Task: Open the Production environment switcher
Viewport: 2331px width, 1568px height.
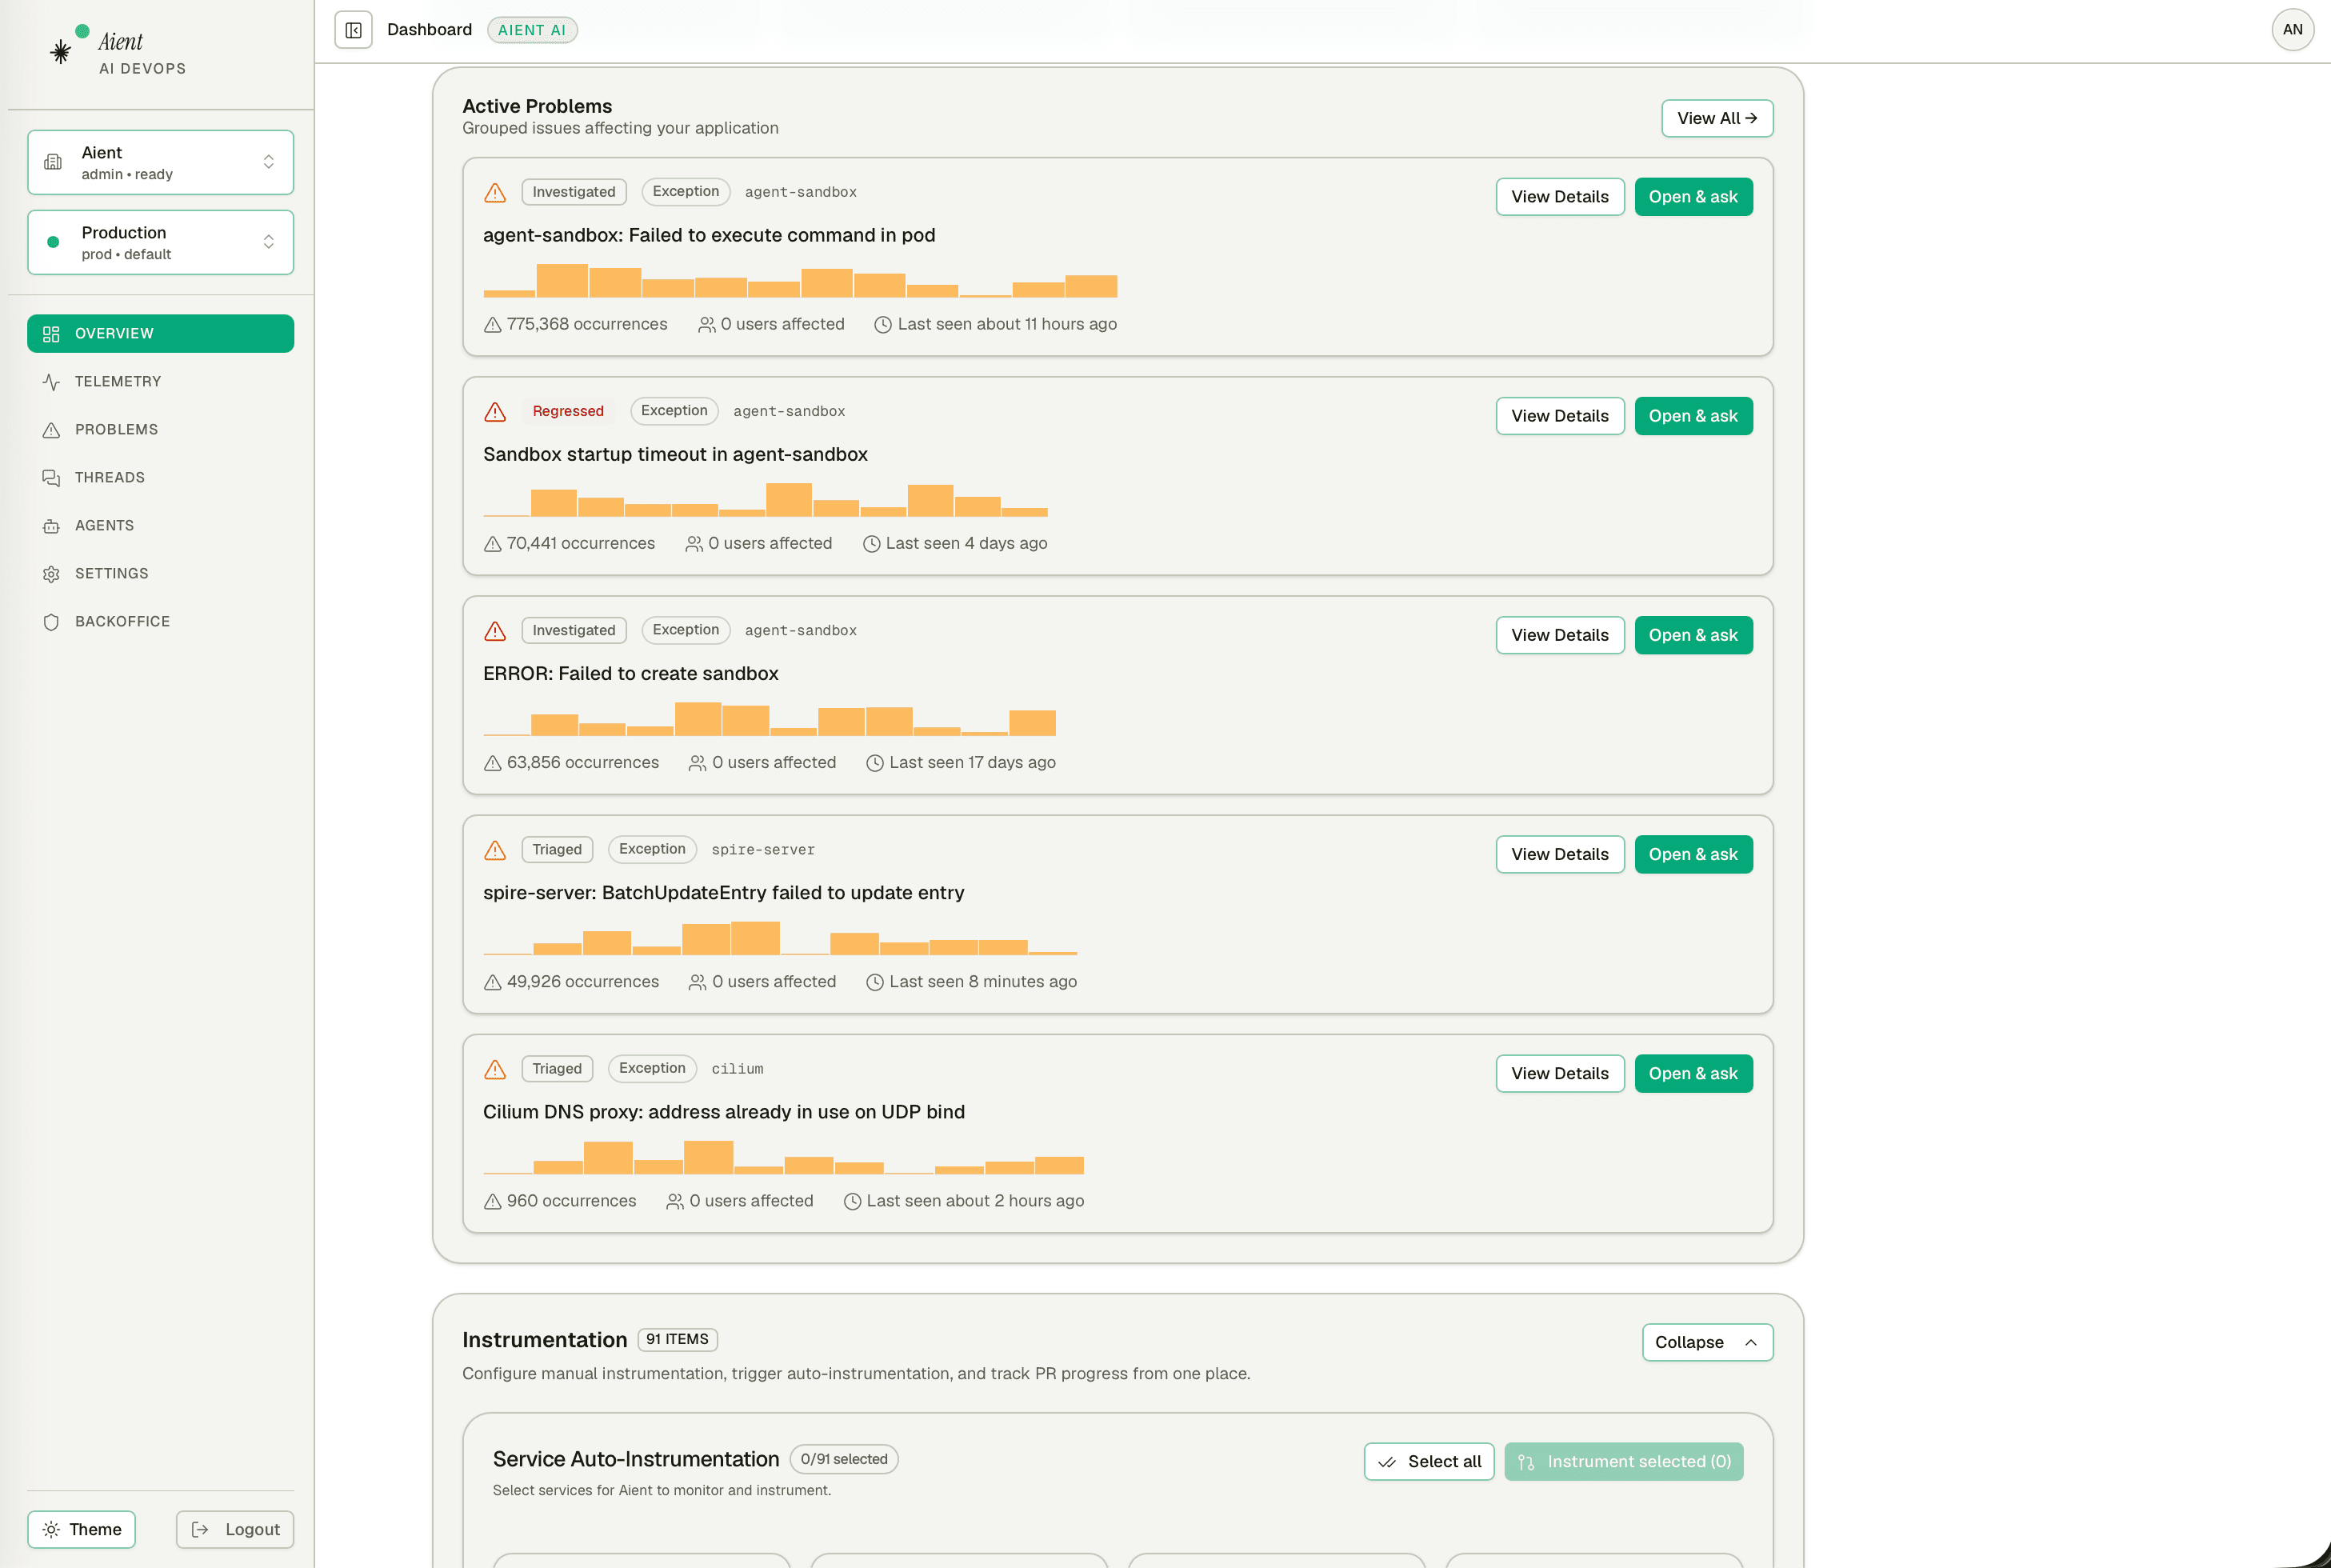Action: [161, 242]
